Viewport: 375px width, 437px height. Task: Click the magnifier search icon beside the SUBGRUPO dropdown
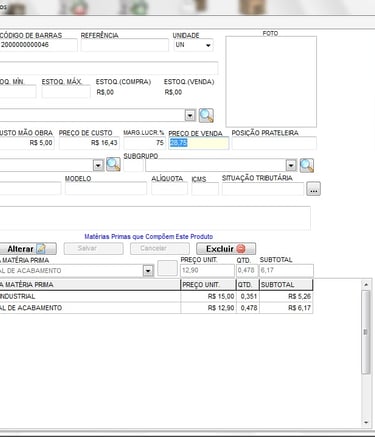306,165
